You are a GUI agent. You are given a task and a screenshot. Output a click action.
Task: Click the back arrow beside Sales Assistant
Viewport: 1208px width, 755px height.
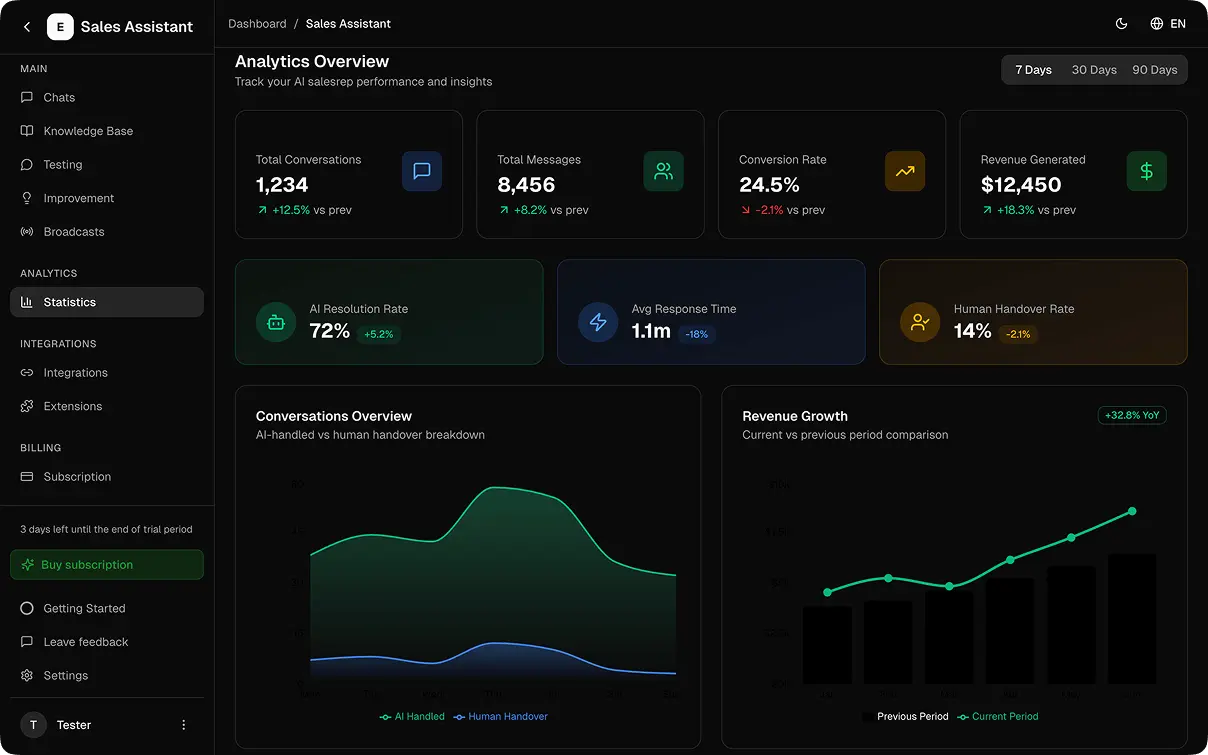[27, 27]
